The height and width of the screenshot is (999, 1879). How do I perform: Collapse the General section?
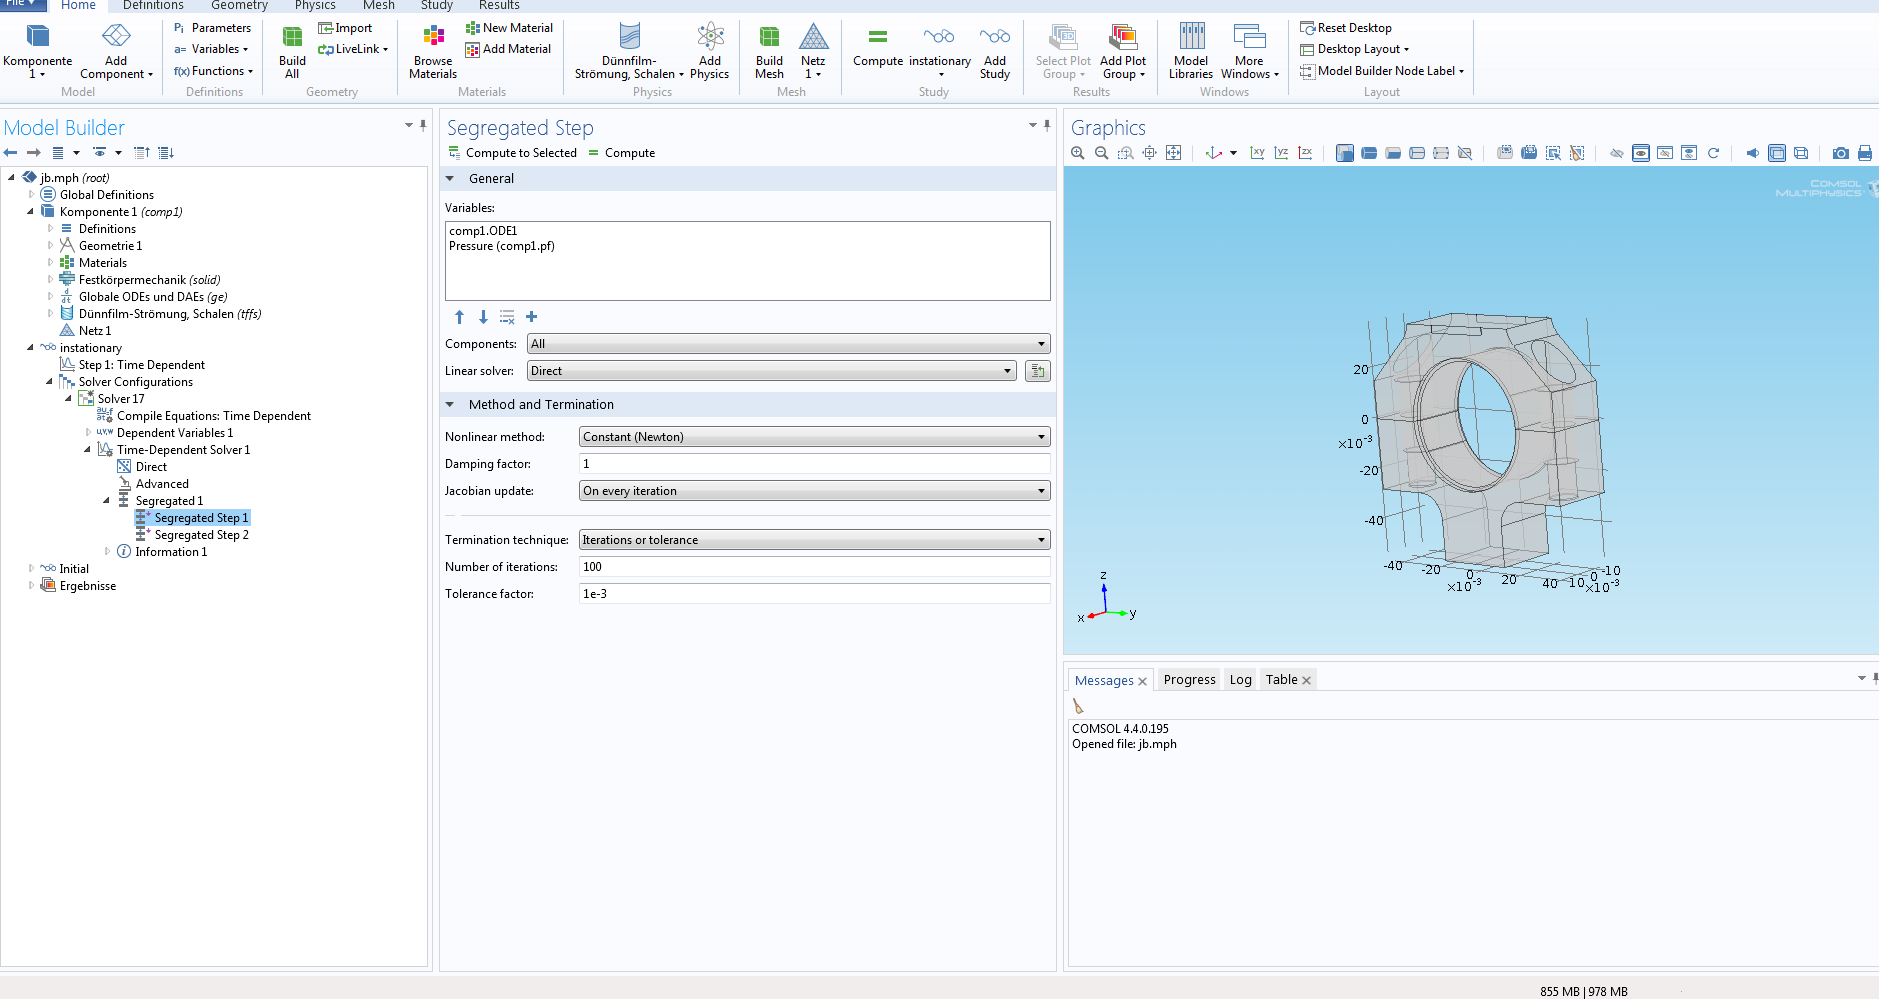(x=450, y=179)
